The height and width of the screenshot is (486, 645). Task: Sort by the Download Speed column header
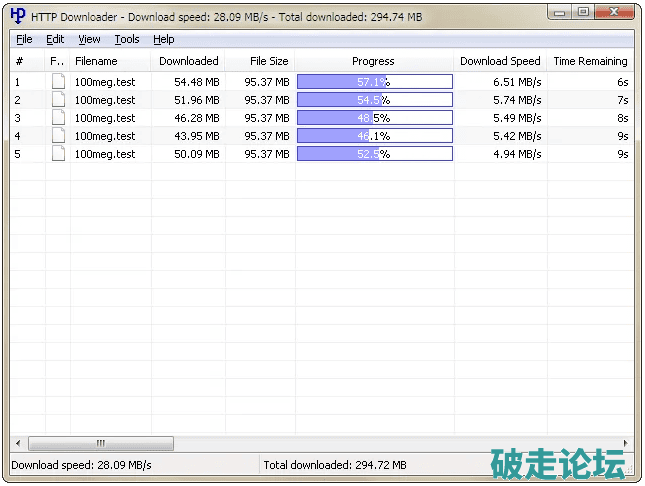500,61
